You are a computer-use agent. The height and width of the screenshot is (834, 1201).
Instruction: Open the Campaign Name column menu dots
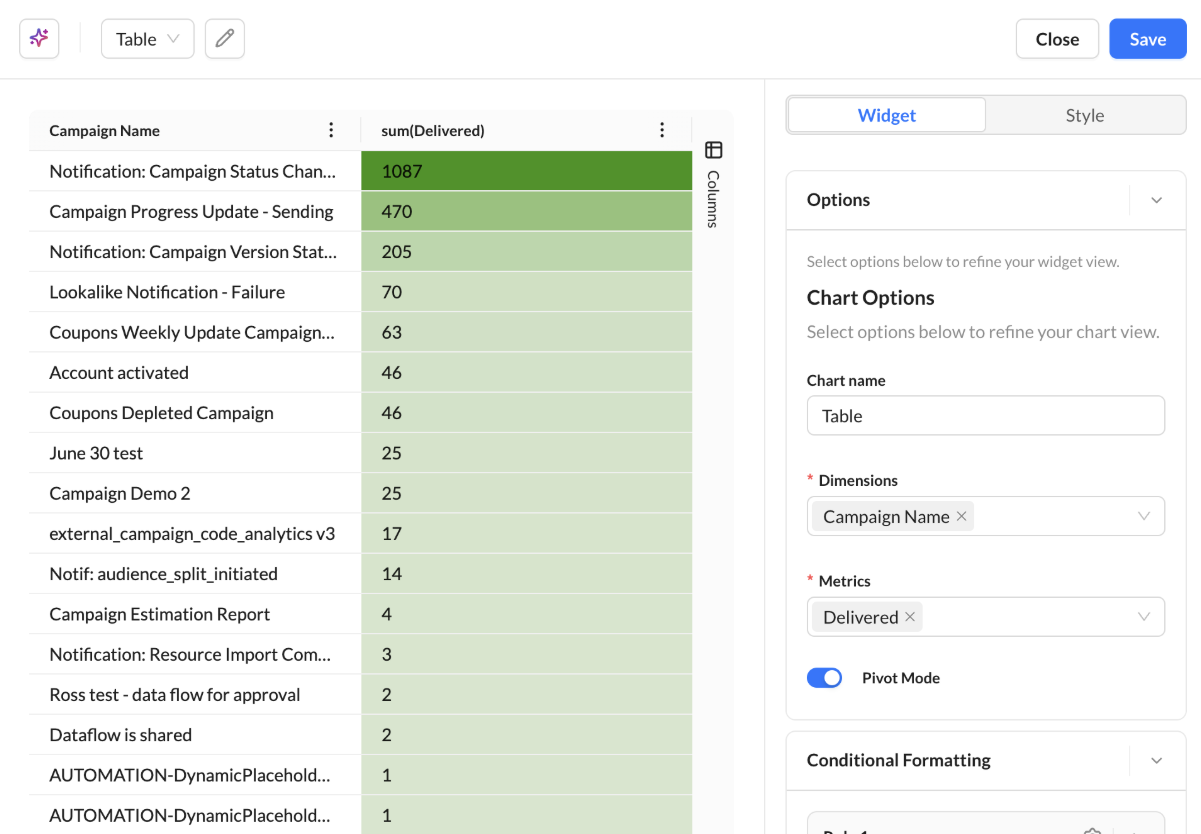pos(332,130)
